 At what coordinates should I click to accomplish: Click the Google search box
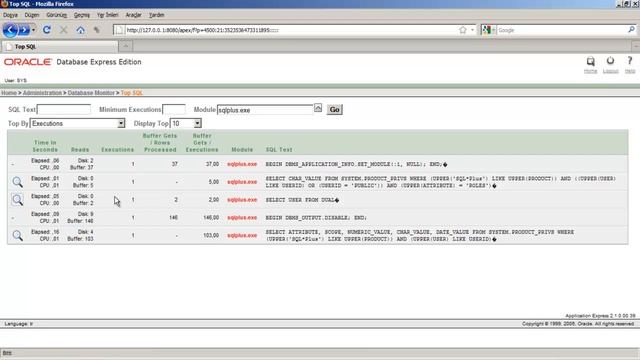click(561, 30)
